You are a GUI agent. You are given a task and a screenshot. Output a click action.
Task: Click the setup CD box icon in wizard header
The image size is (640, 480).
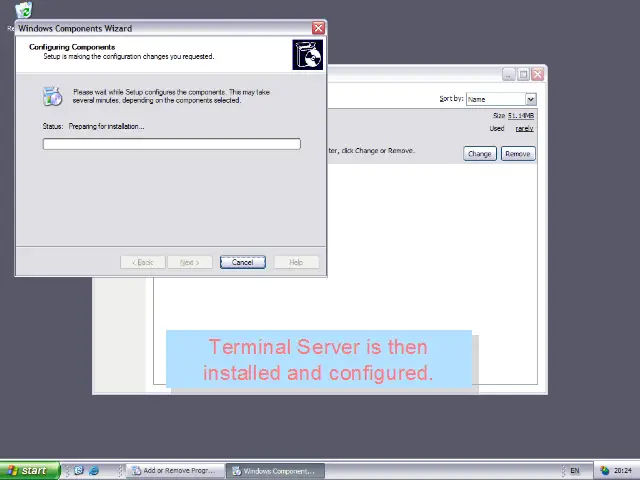point(307,55)
